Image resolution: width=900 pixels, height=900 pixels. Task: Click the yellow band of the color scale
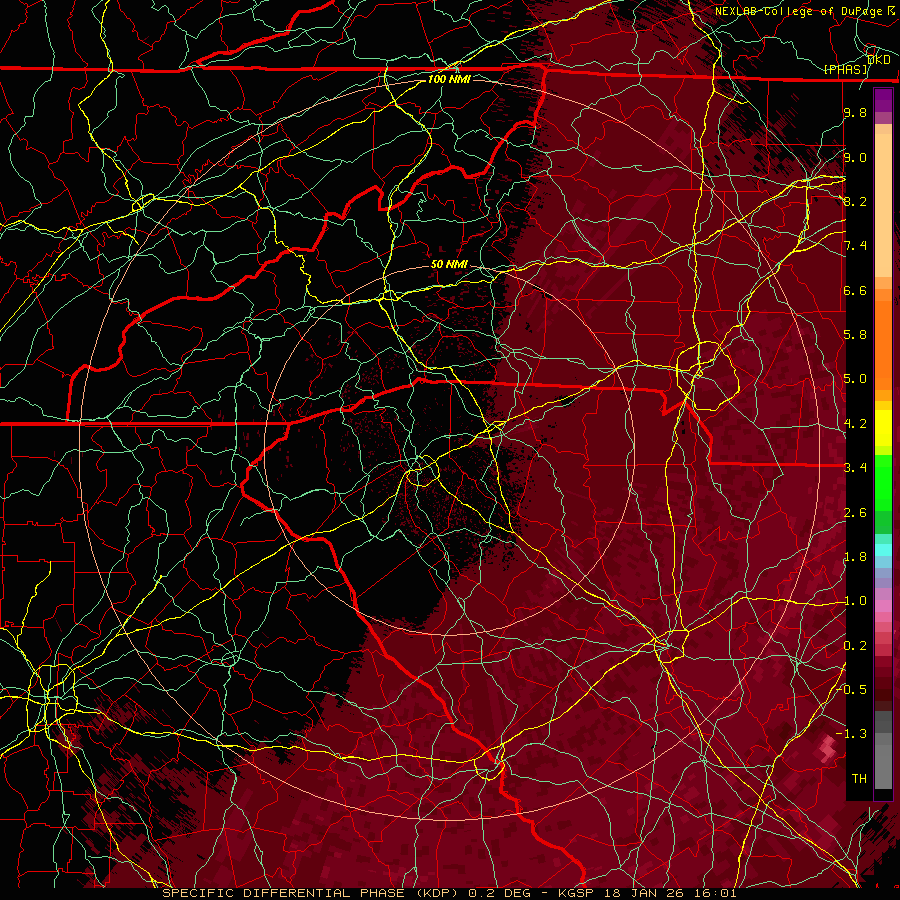click(883, 428)
